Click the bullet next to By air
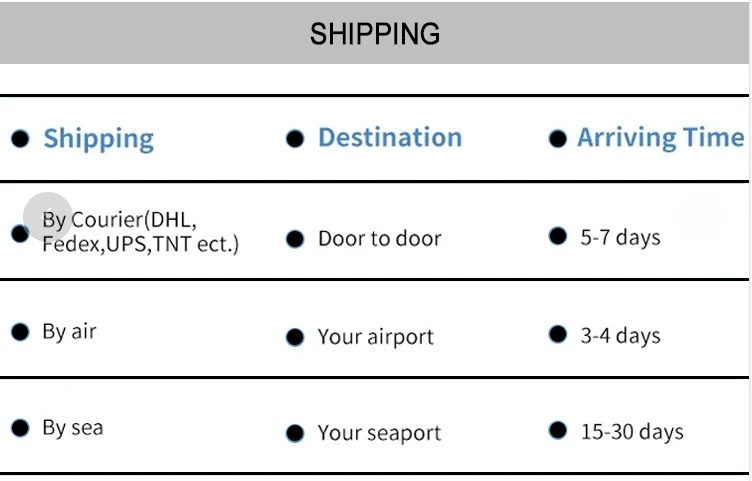Viewport: 752px width, 481px height. 20,332
